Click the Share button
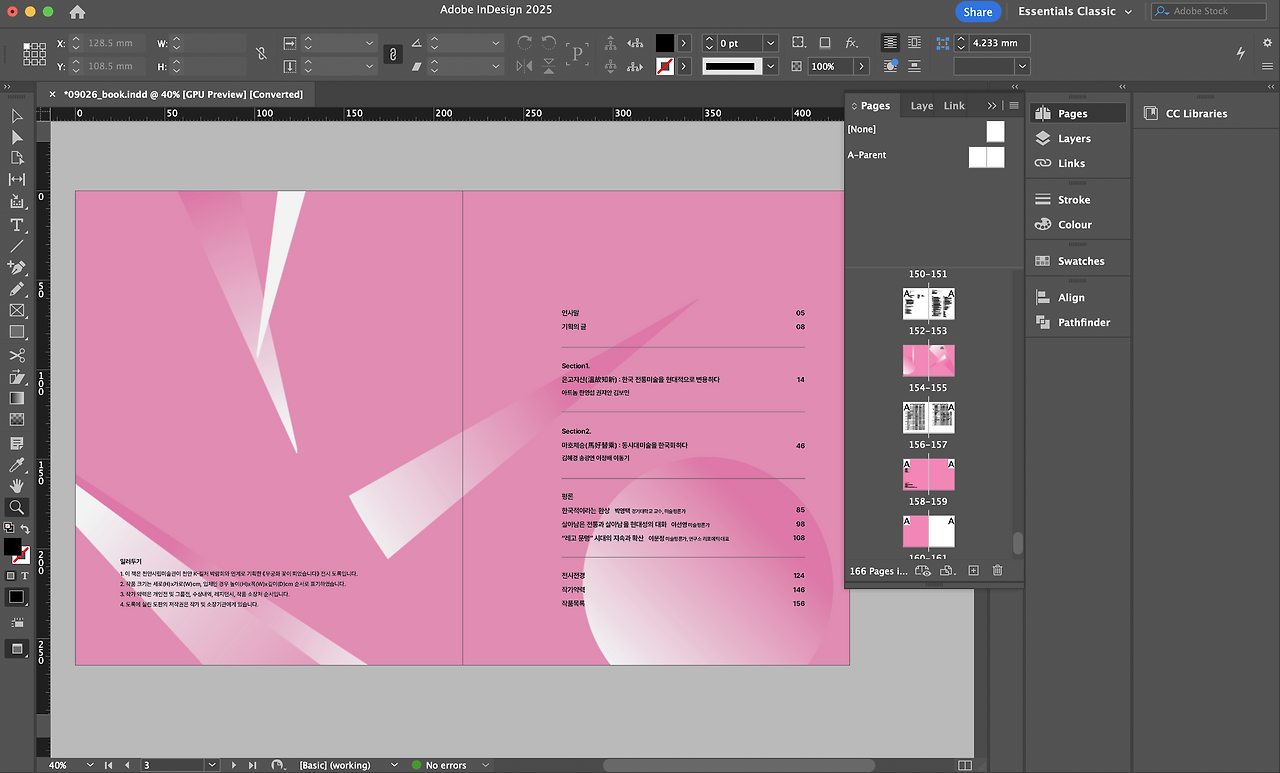 click(x=977, y=12)
